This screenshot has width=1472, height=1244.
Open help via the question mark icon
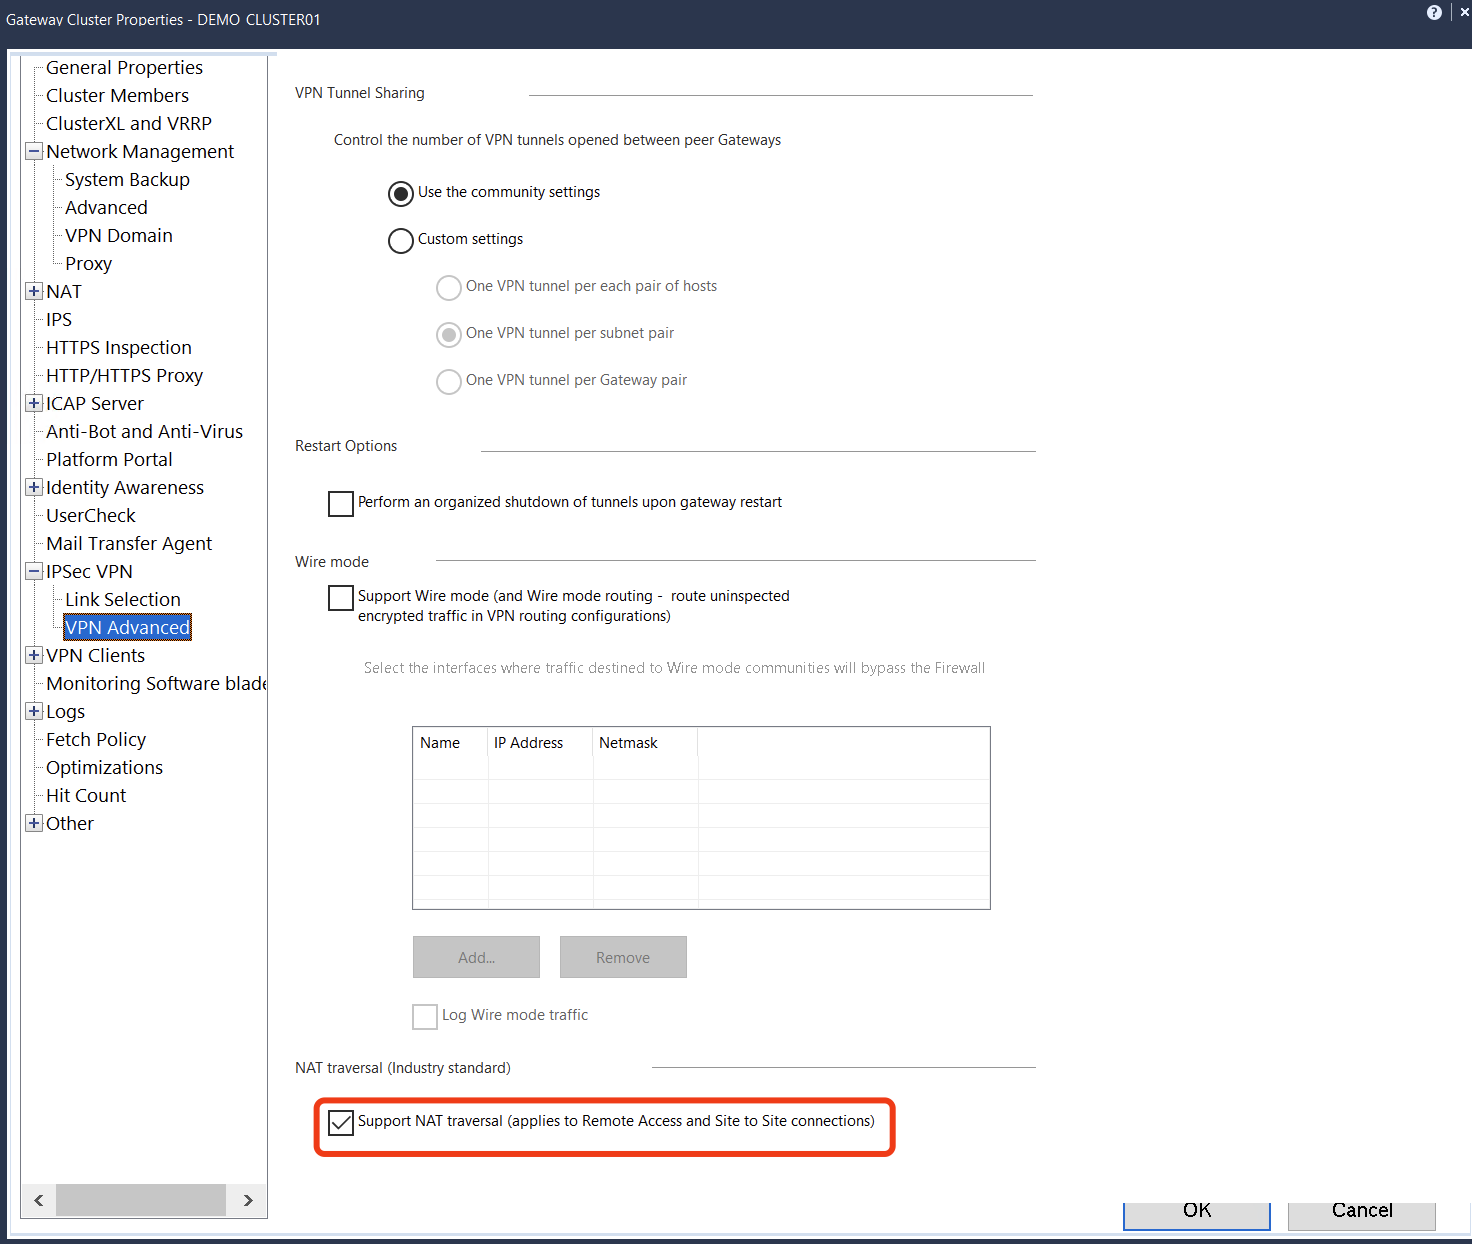1434,12
